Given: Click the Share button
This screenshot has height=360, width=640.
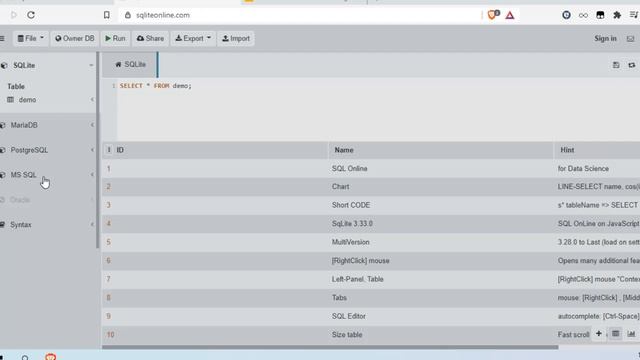Looking at the screenshot, I should click(151, 38).
